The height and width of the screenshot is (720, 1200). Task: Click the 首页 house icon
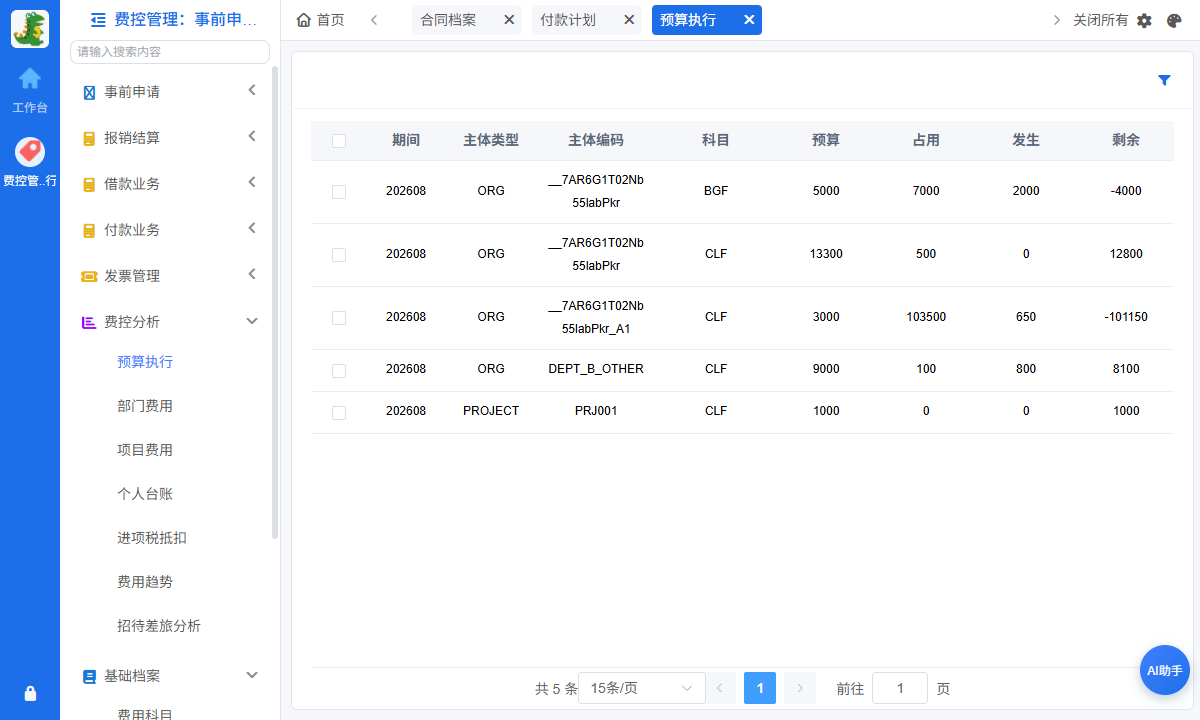[x=304, y=20]
